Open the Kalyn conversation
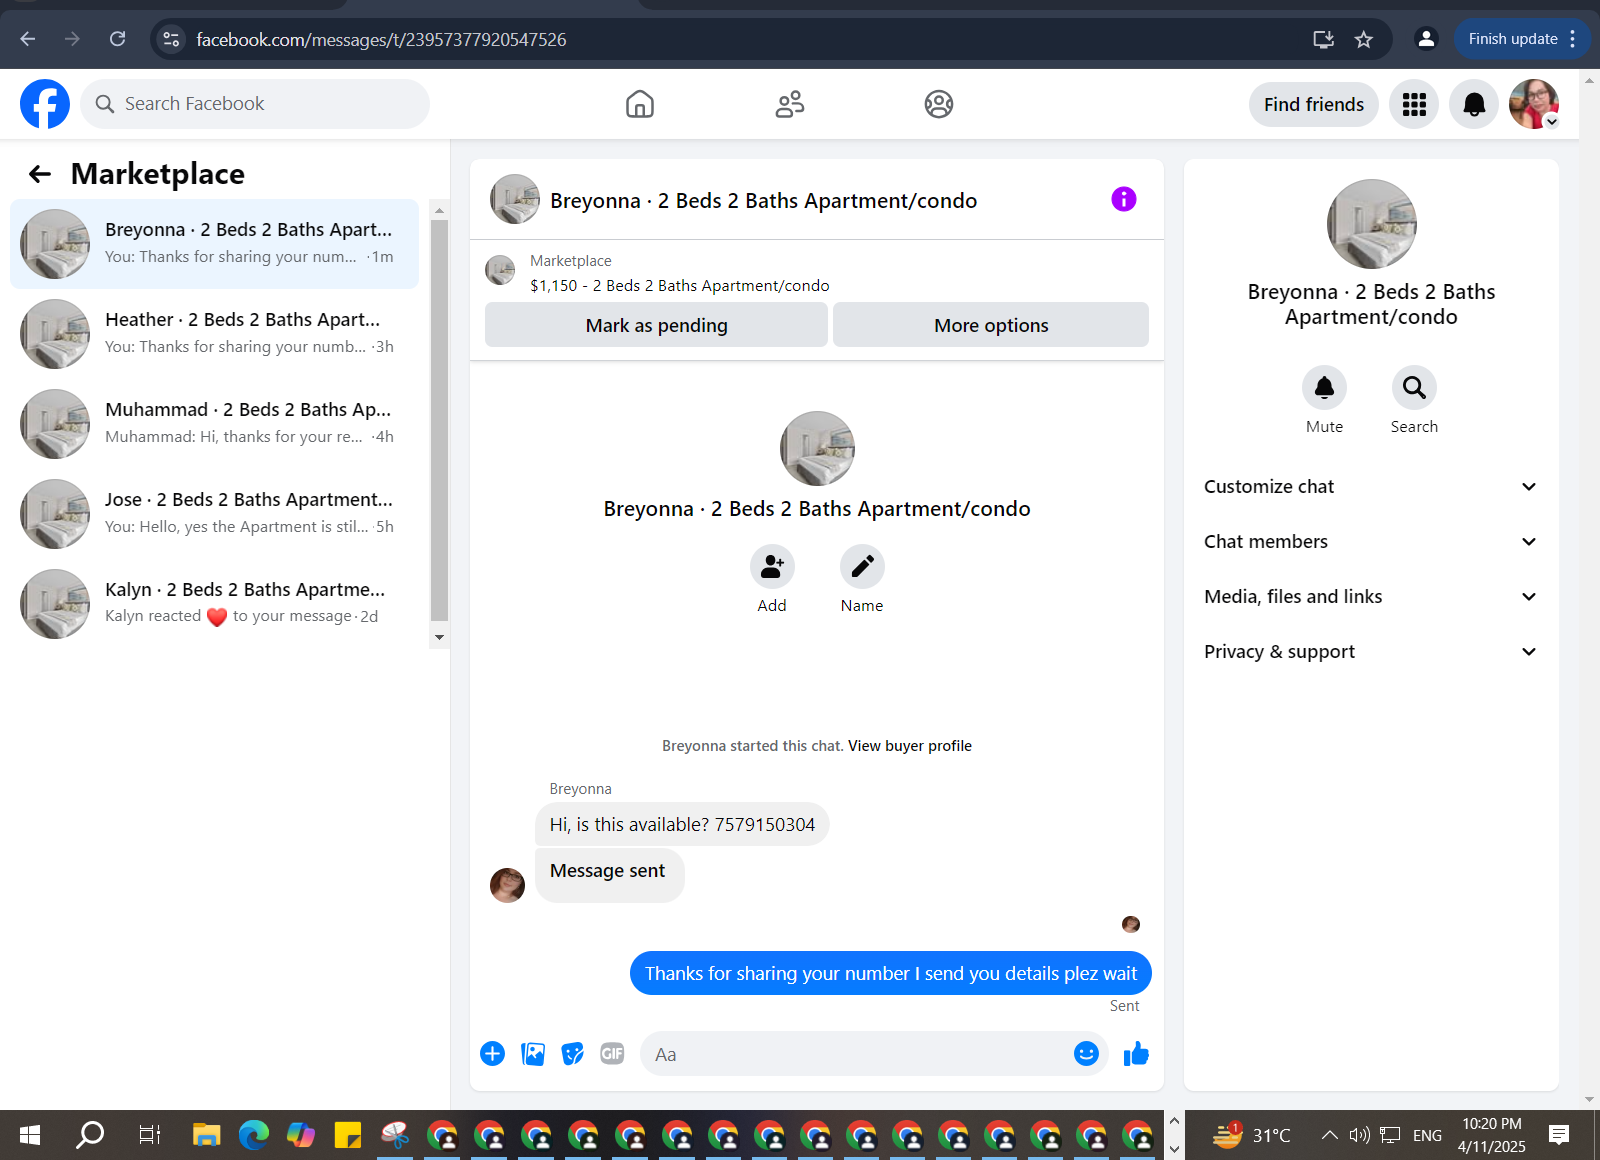This screenshot has width=1600, height=1160. pyautogui.click(x=215, y=604)
